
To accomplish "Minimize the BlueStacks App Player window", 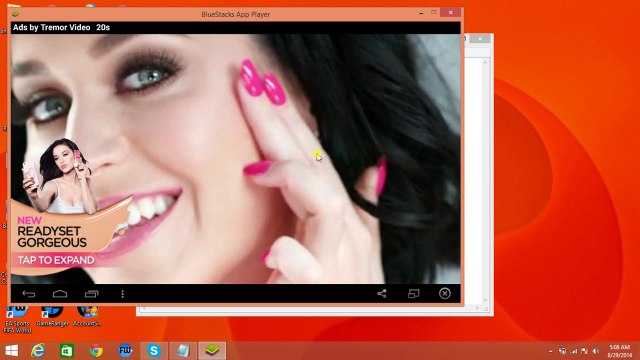I will pos(421,13).
